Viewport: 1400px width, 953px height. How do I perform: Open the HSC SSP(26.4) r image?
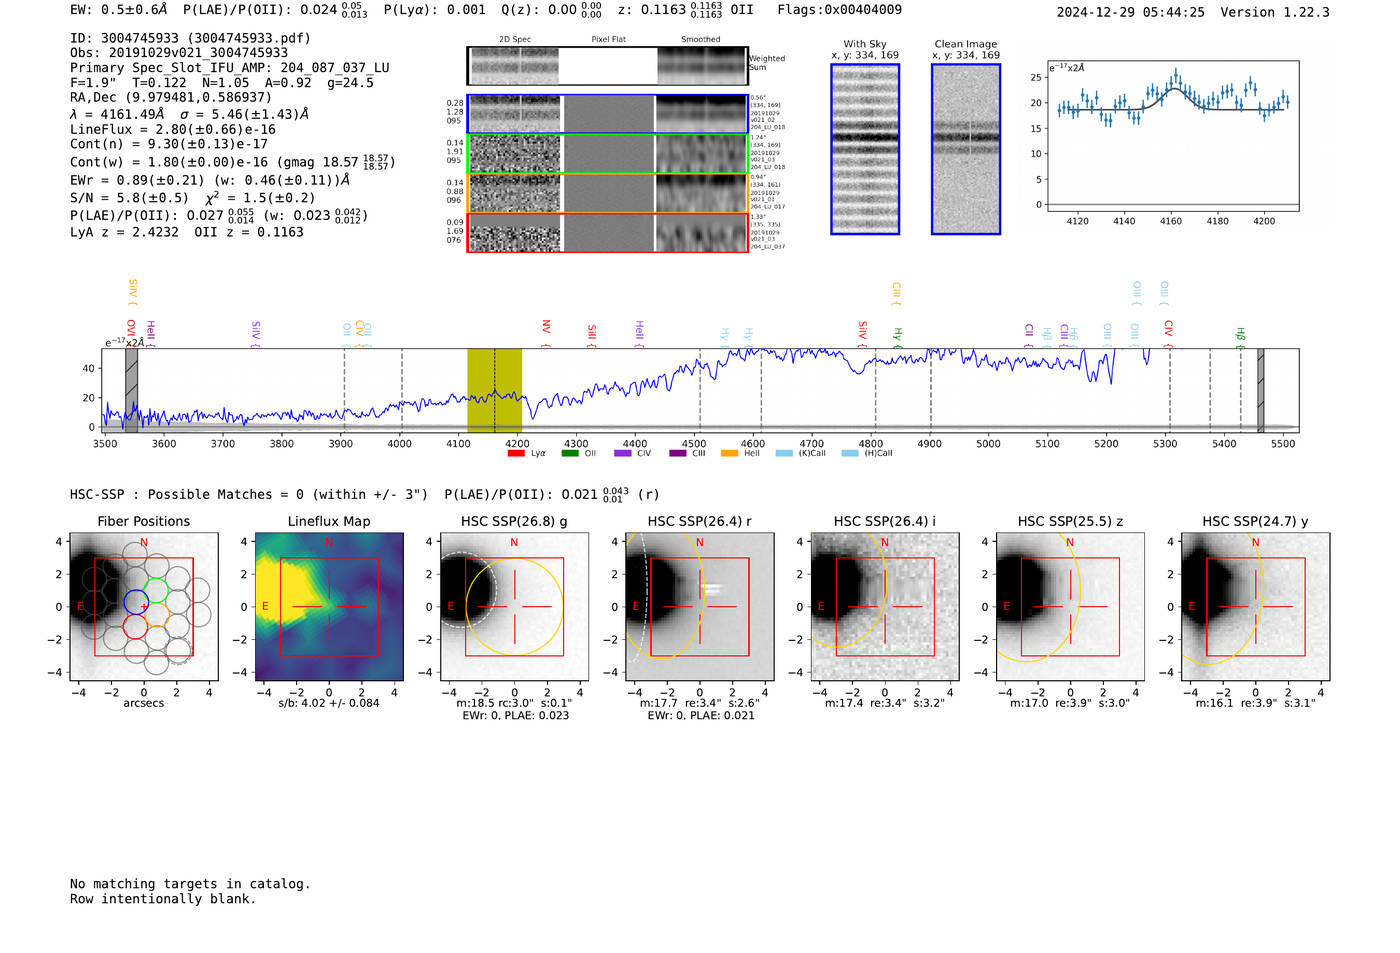(x=700, y=607)
